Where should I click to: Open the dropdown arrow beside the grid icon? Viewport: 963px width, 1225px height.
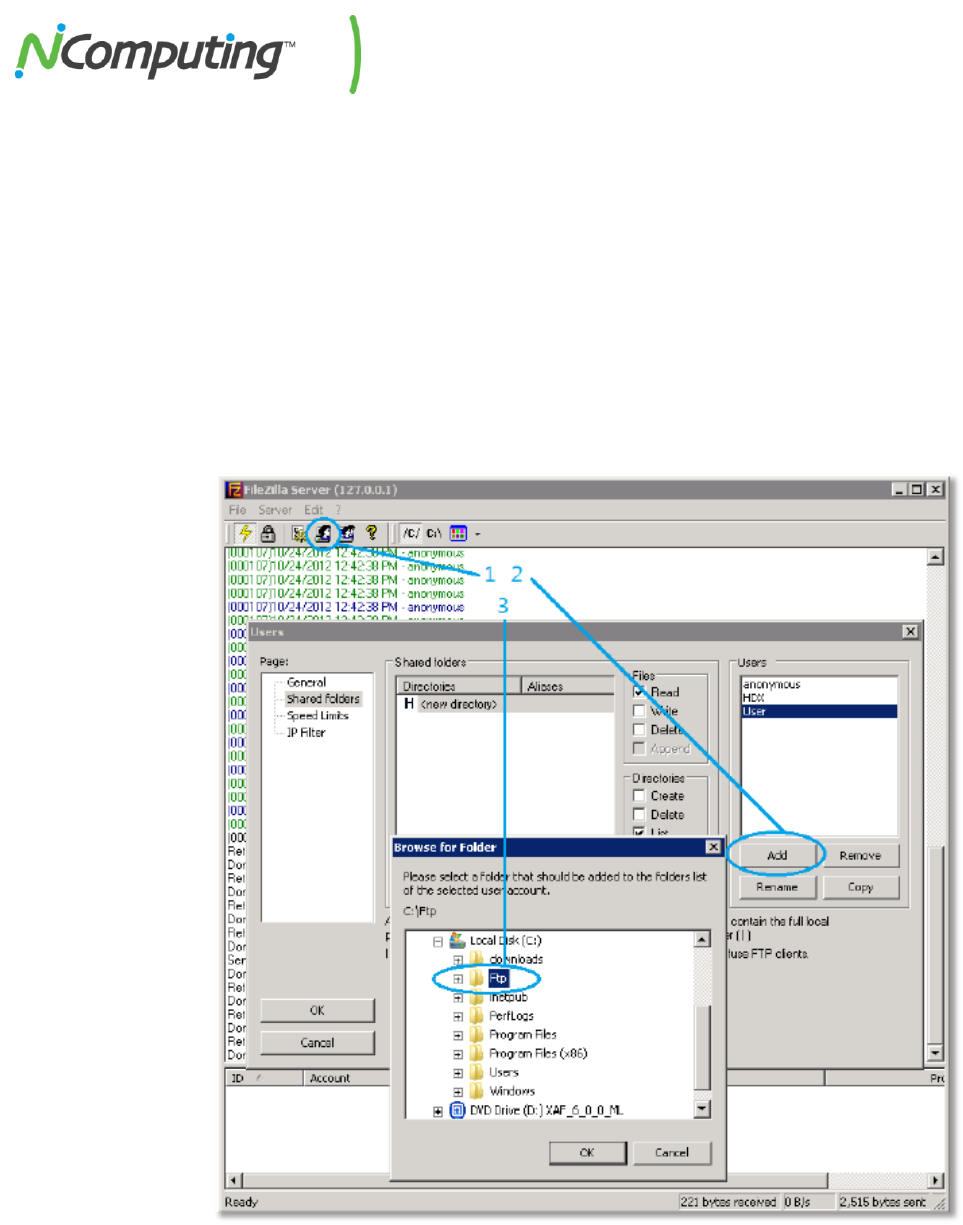(x=477, y=535)
